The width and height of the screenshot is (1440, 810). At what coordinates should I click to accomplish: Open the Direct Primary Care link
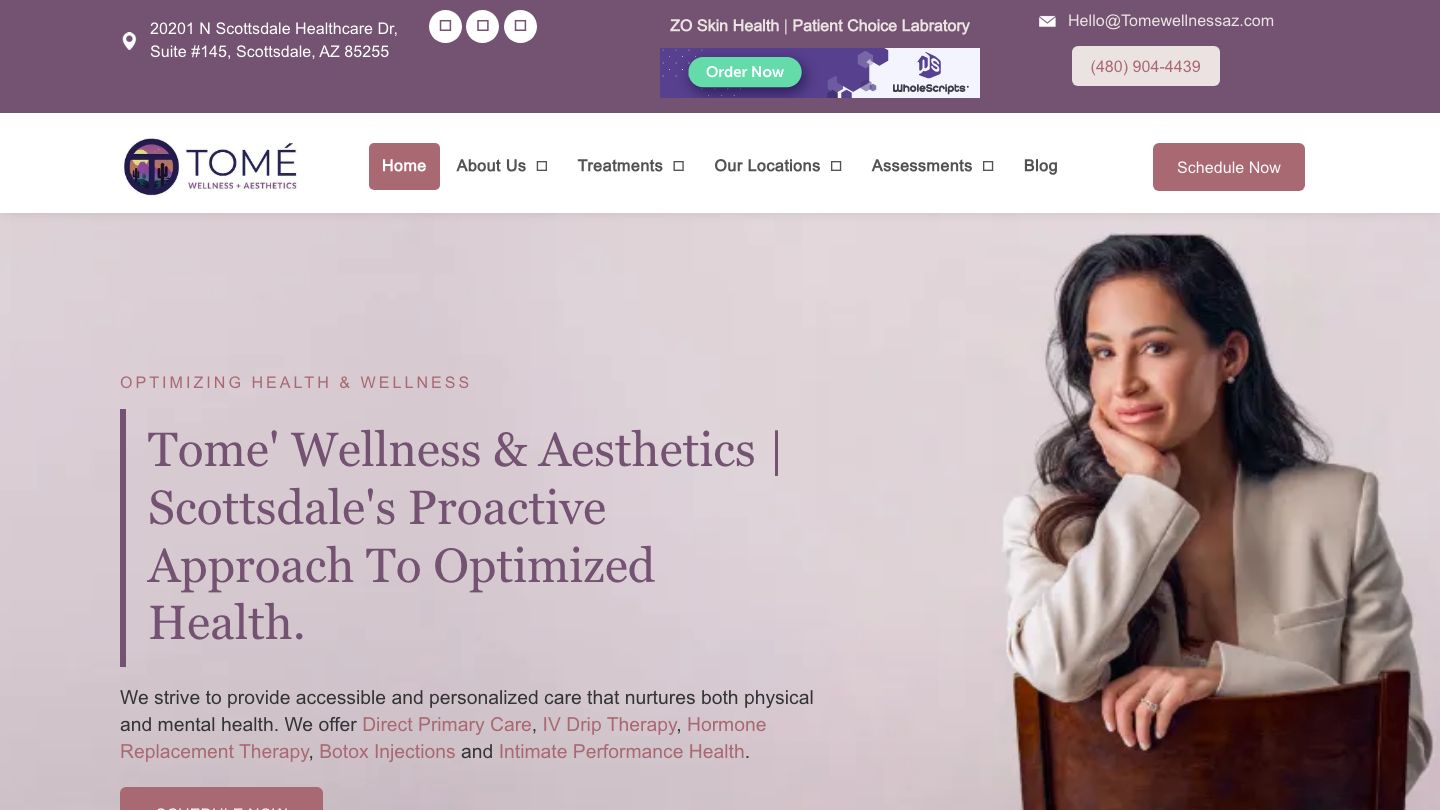447,725
